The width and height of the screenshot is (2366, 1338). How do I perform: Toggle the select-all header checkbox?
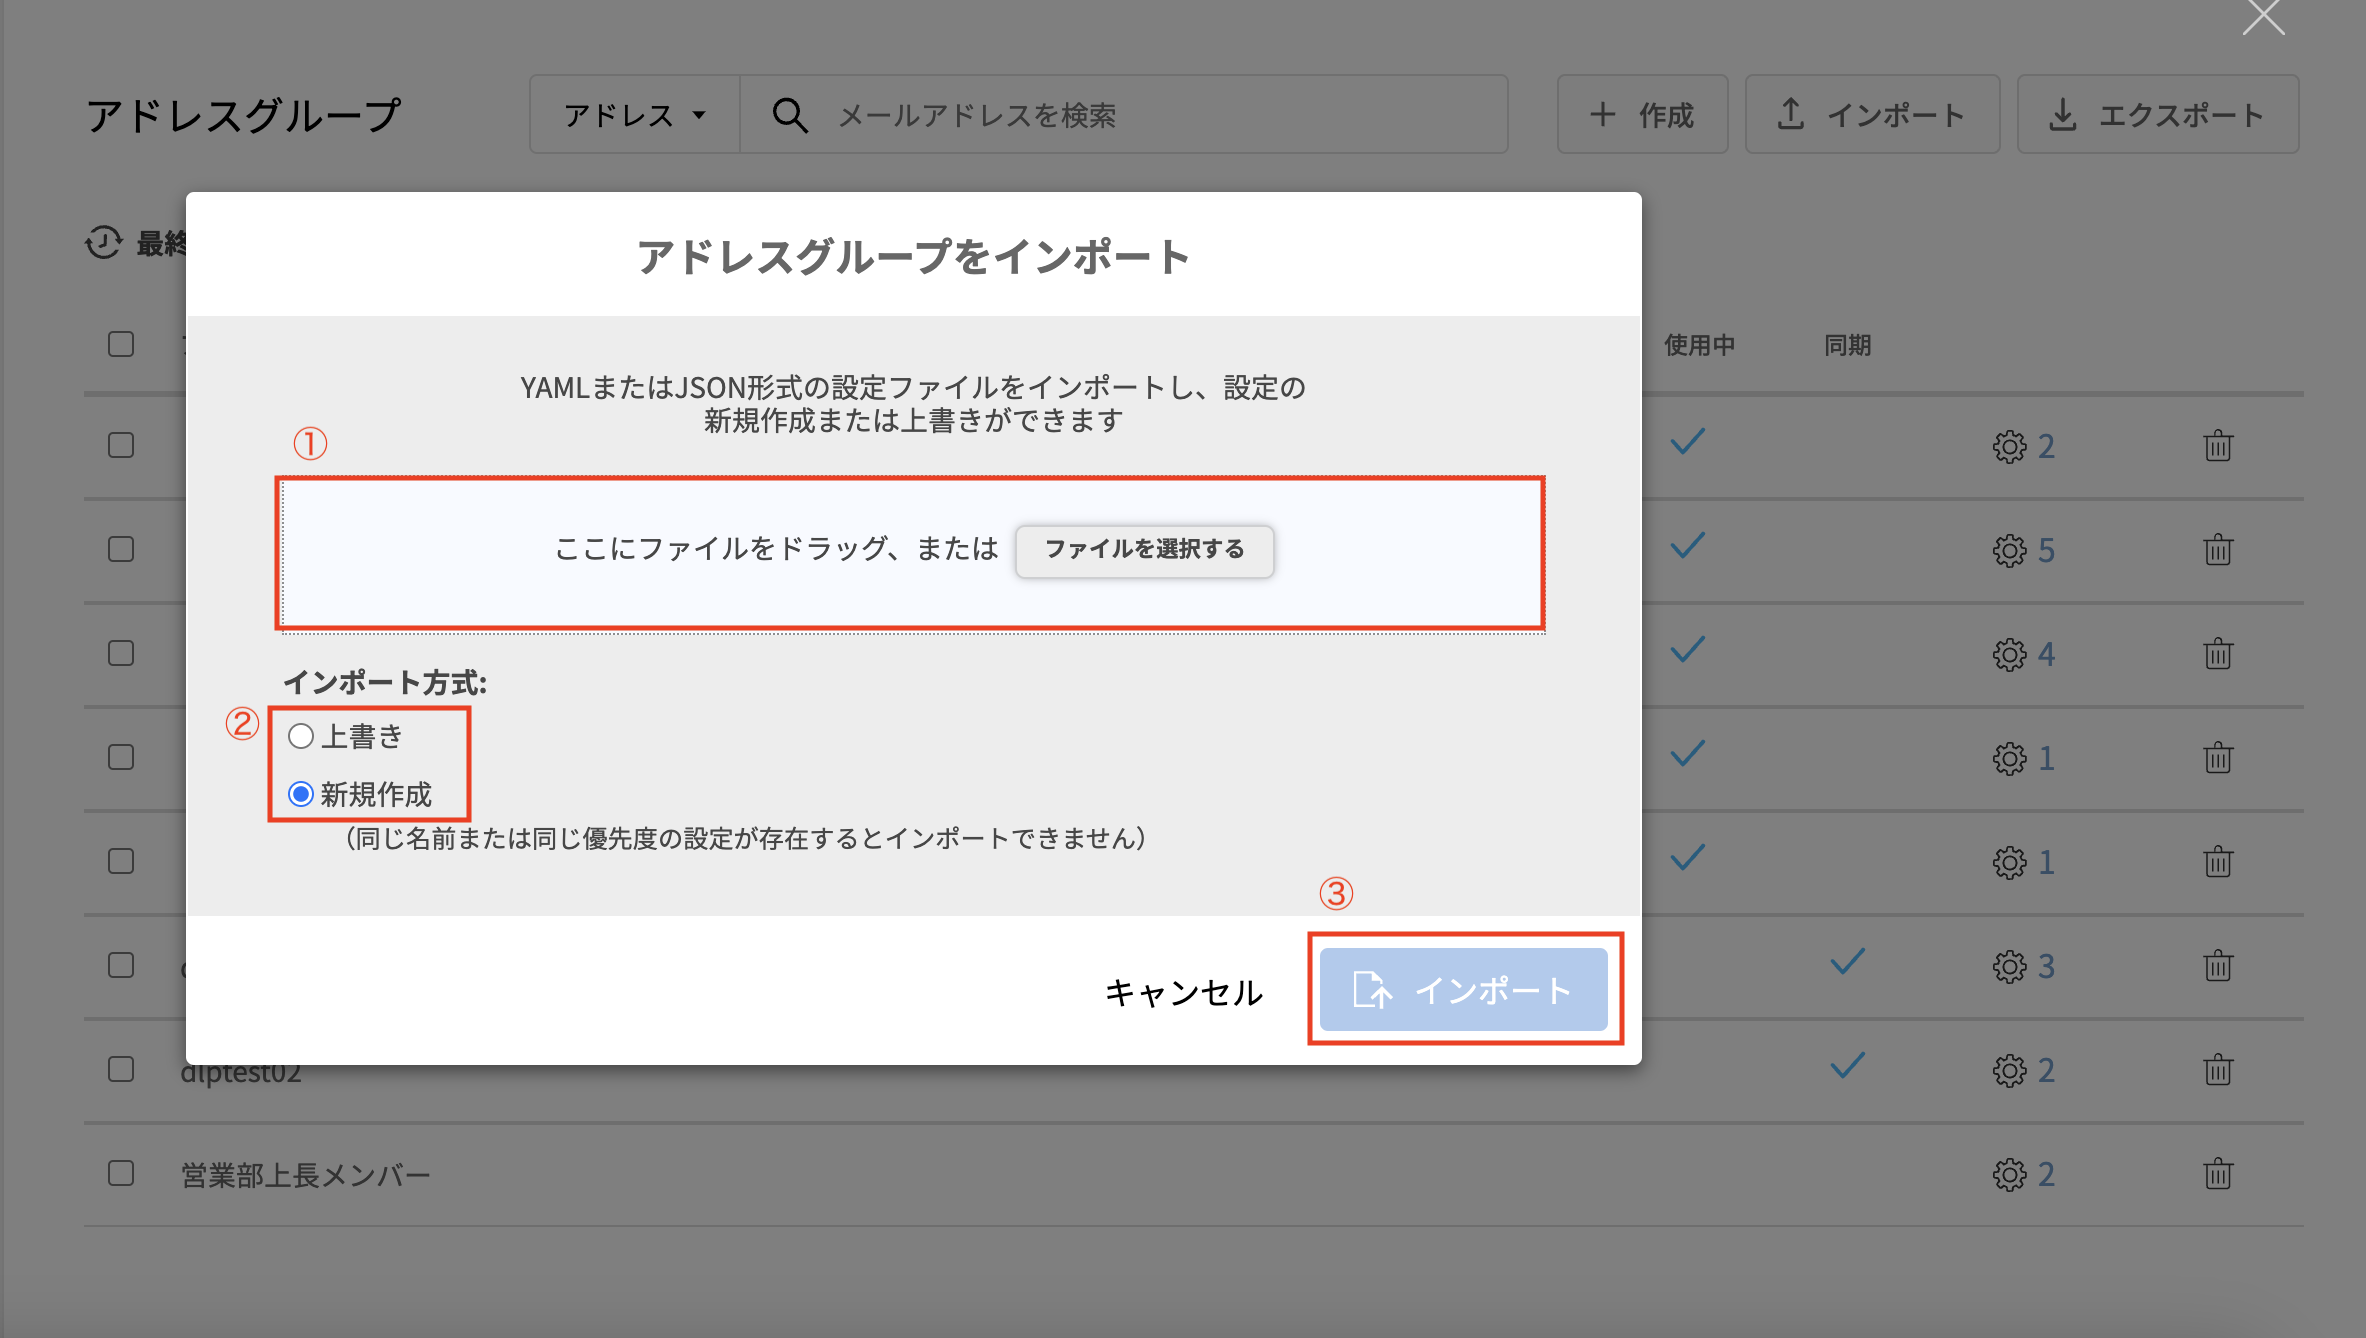point(121,344)
